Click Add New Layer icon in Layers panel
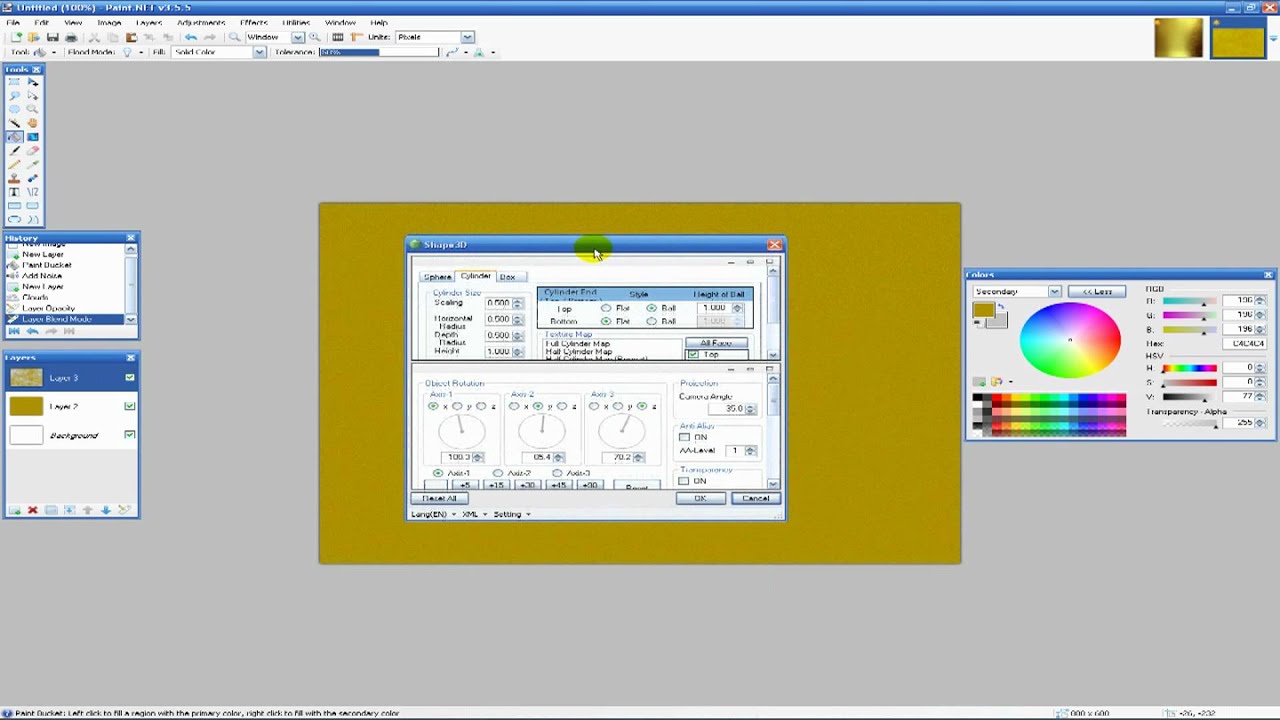Image resolution: width=1280 pixels, height=720 pixels. click(15, 510)
